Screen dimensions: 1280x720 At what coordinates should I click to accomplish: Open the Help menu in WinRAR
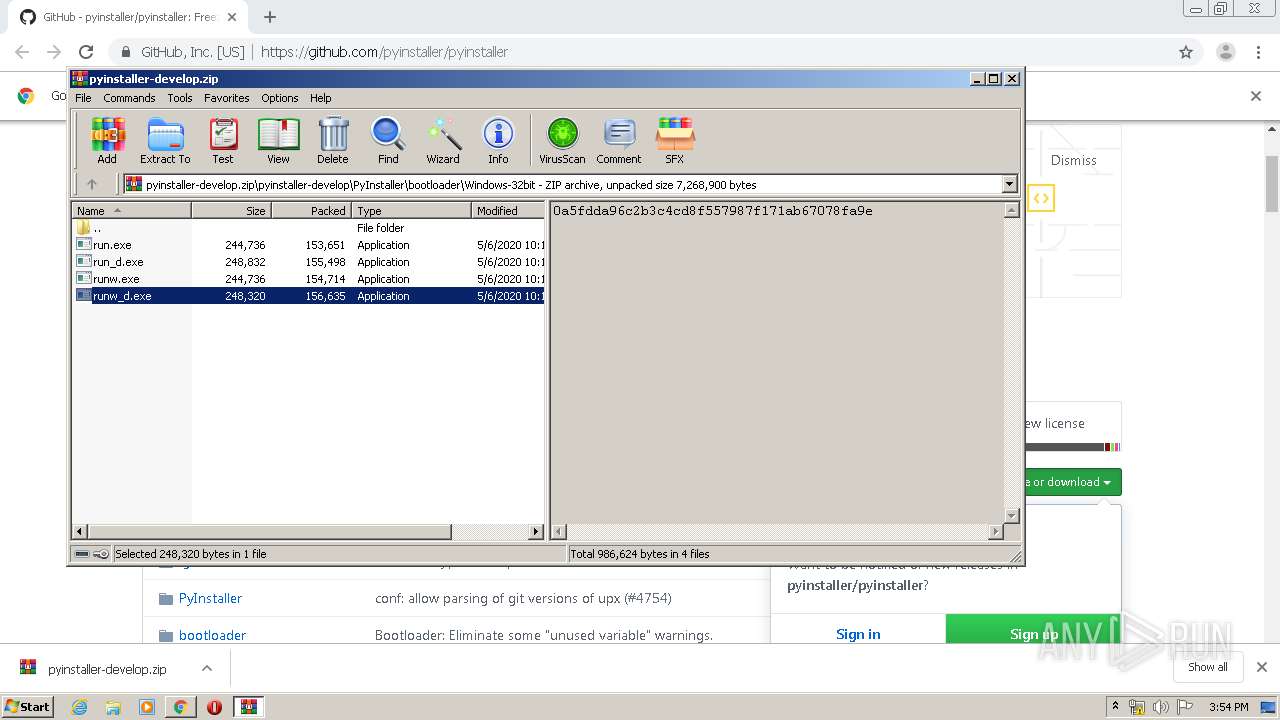320,98
